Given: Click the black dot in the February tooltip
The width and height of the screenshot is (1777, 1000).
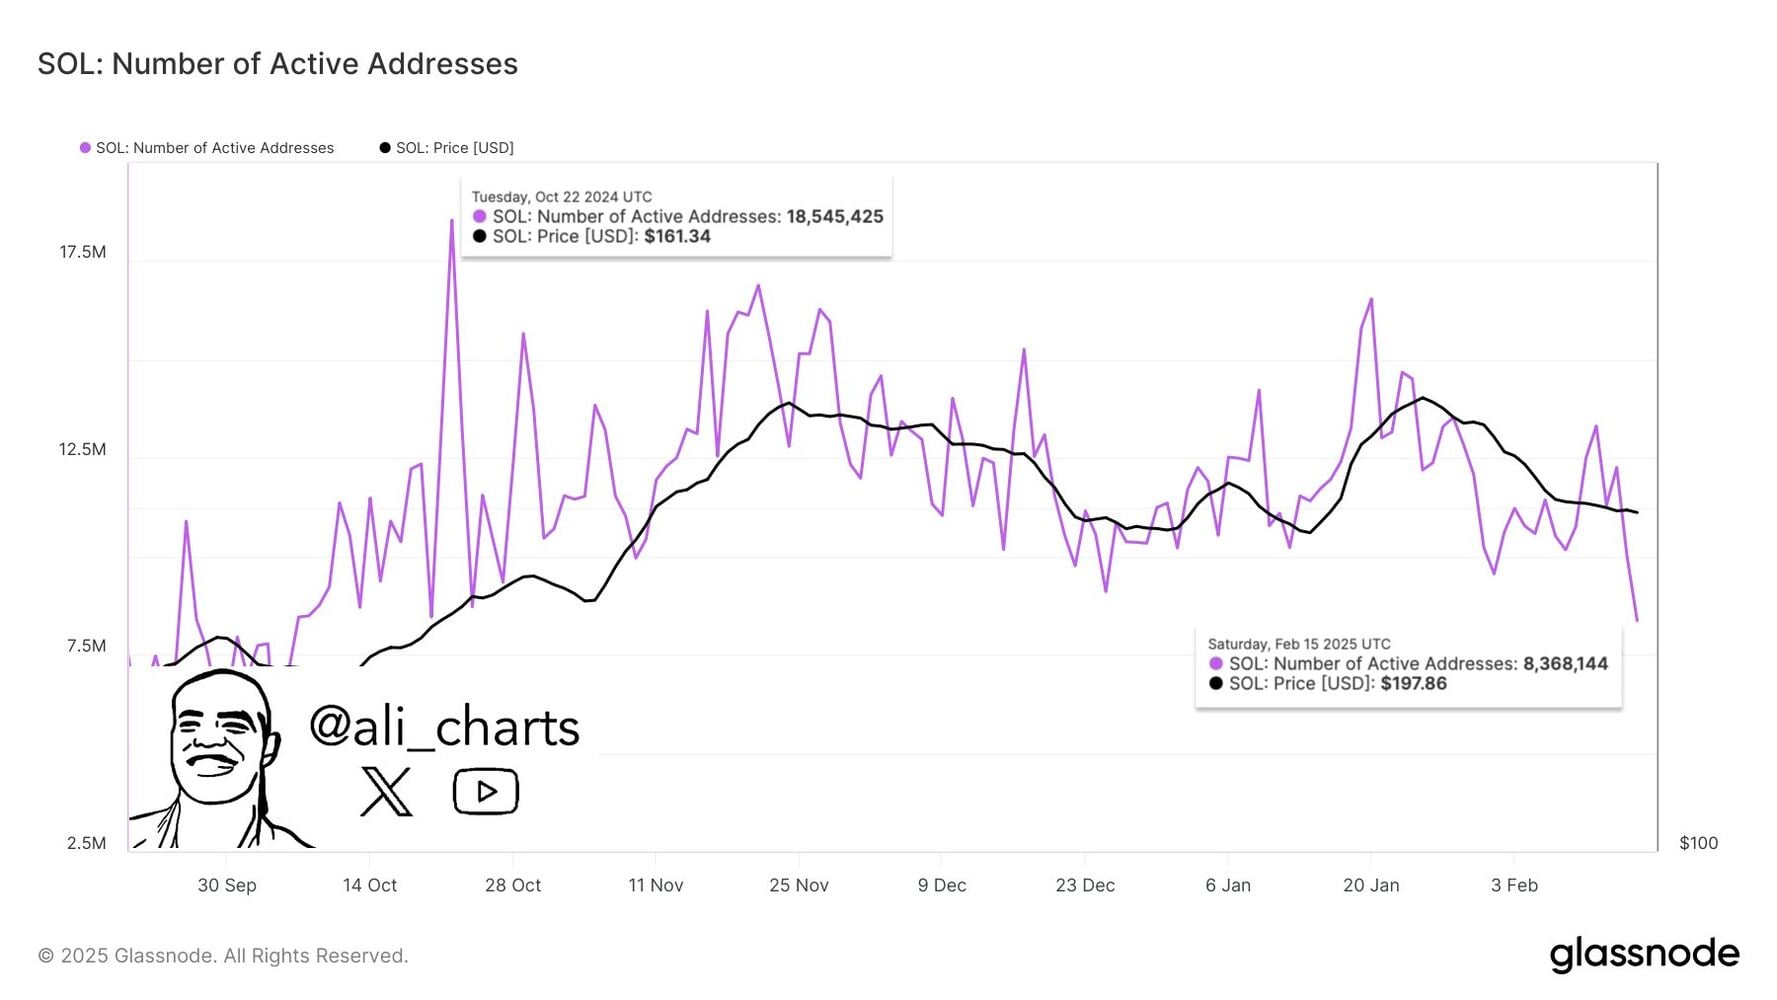Looking at the screenshot, I should tap(1216, 683).
